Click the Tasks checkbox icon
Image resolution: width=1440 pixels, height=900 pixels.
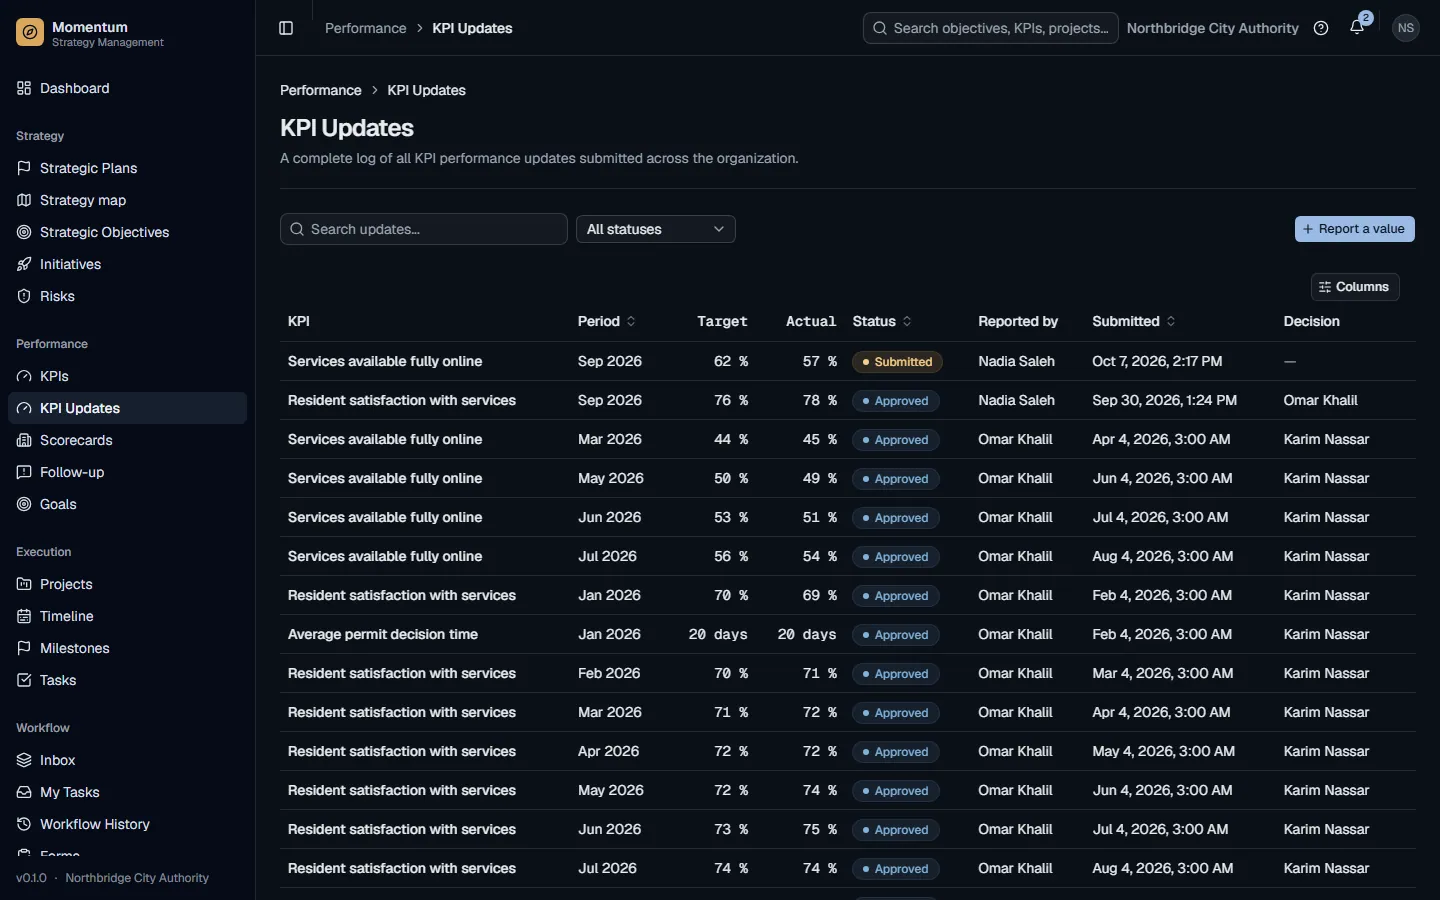click(x=24, y=680)
